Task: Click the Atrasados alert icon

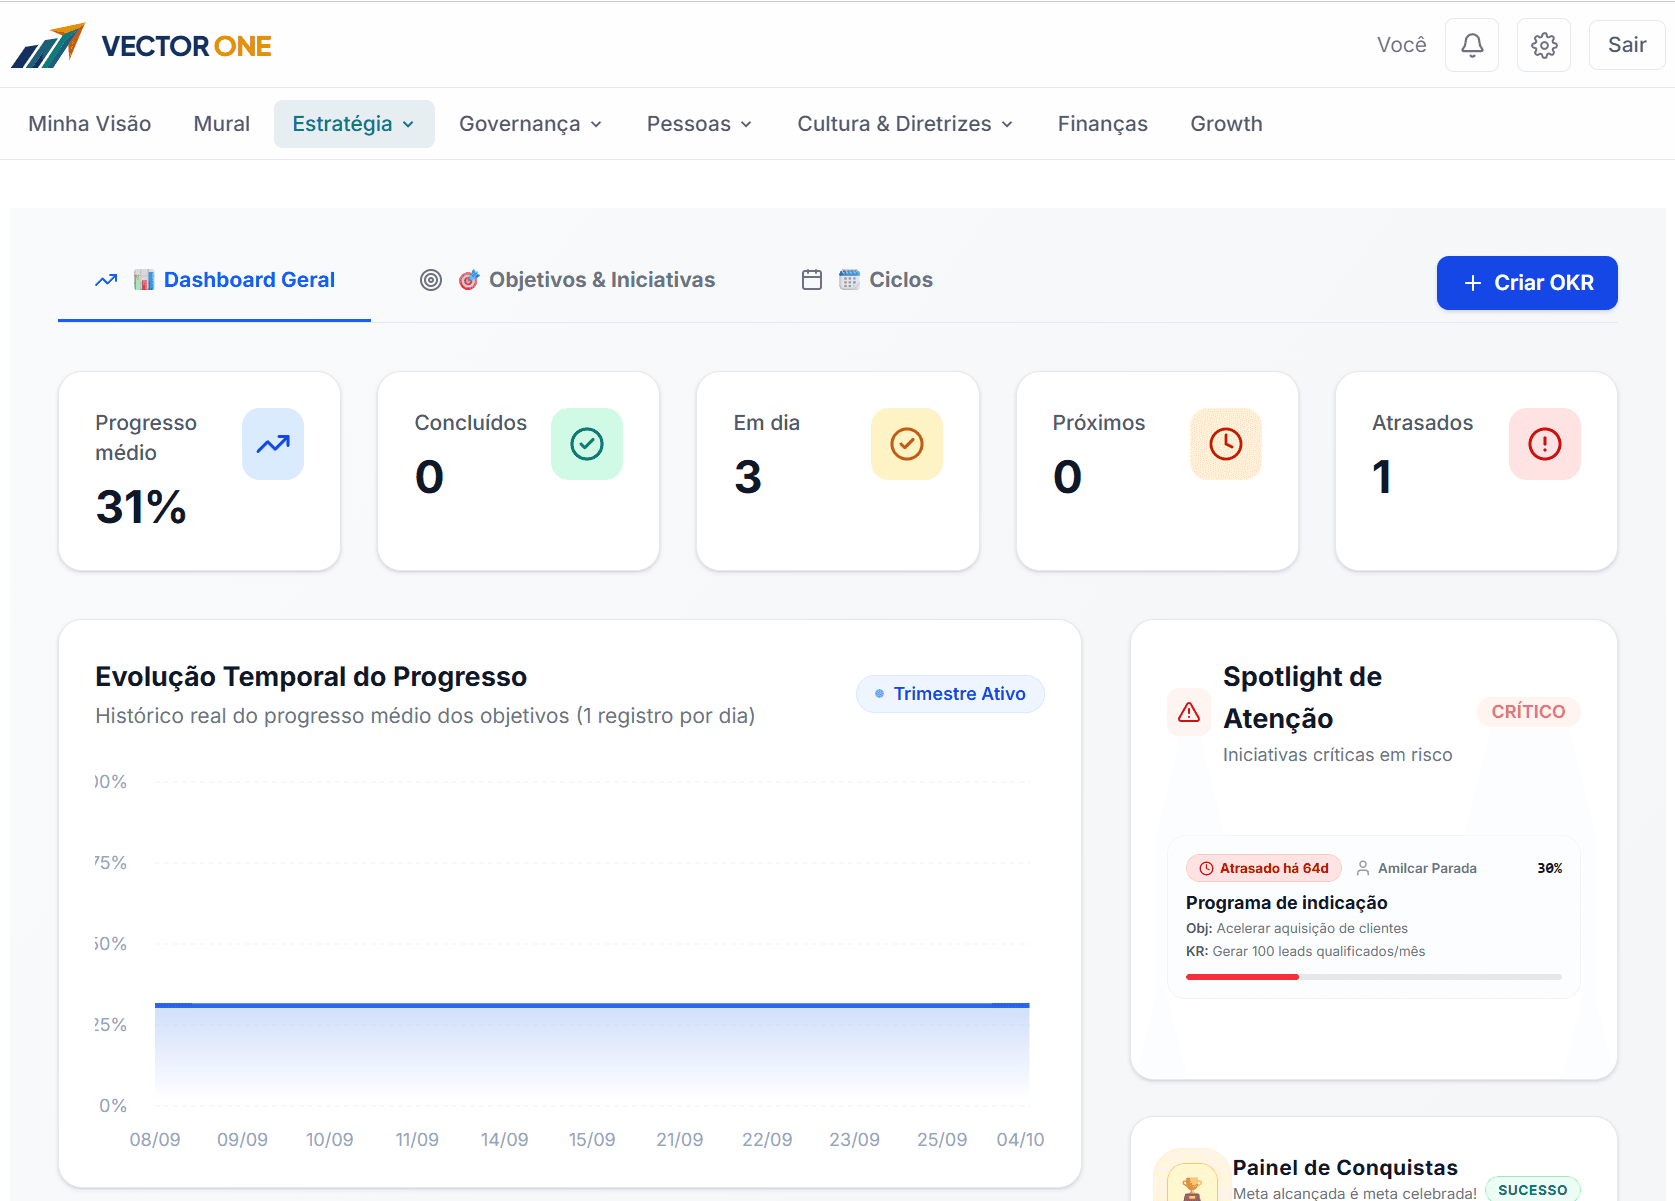Action: 1545,444
